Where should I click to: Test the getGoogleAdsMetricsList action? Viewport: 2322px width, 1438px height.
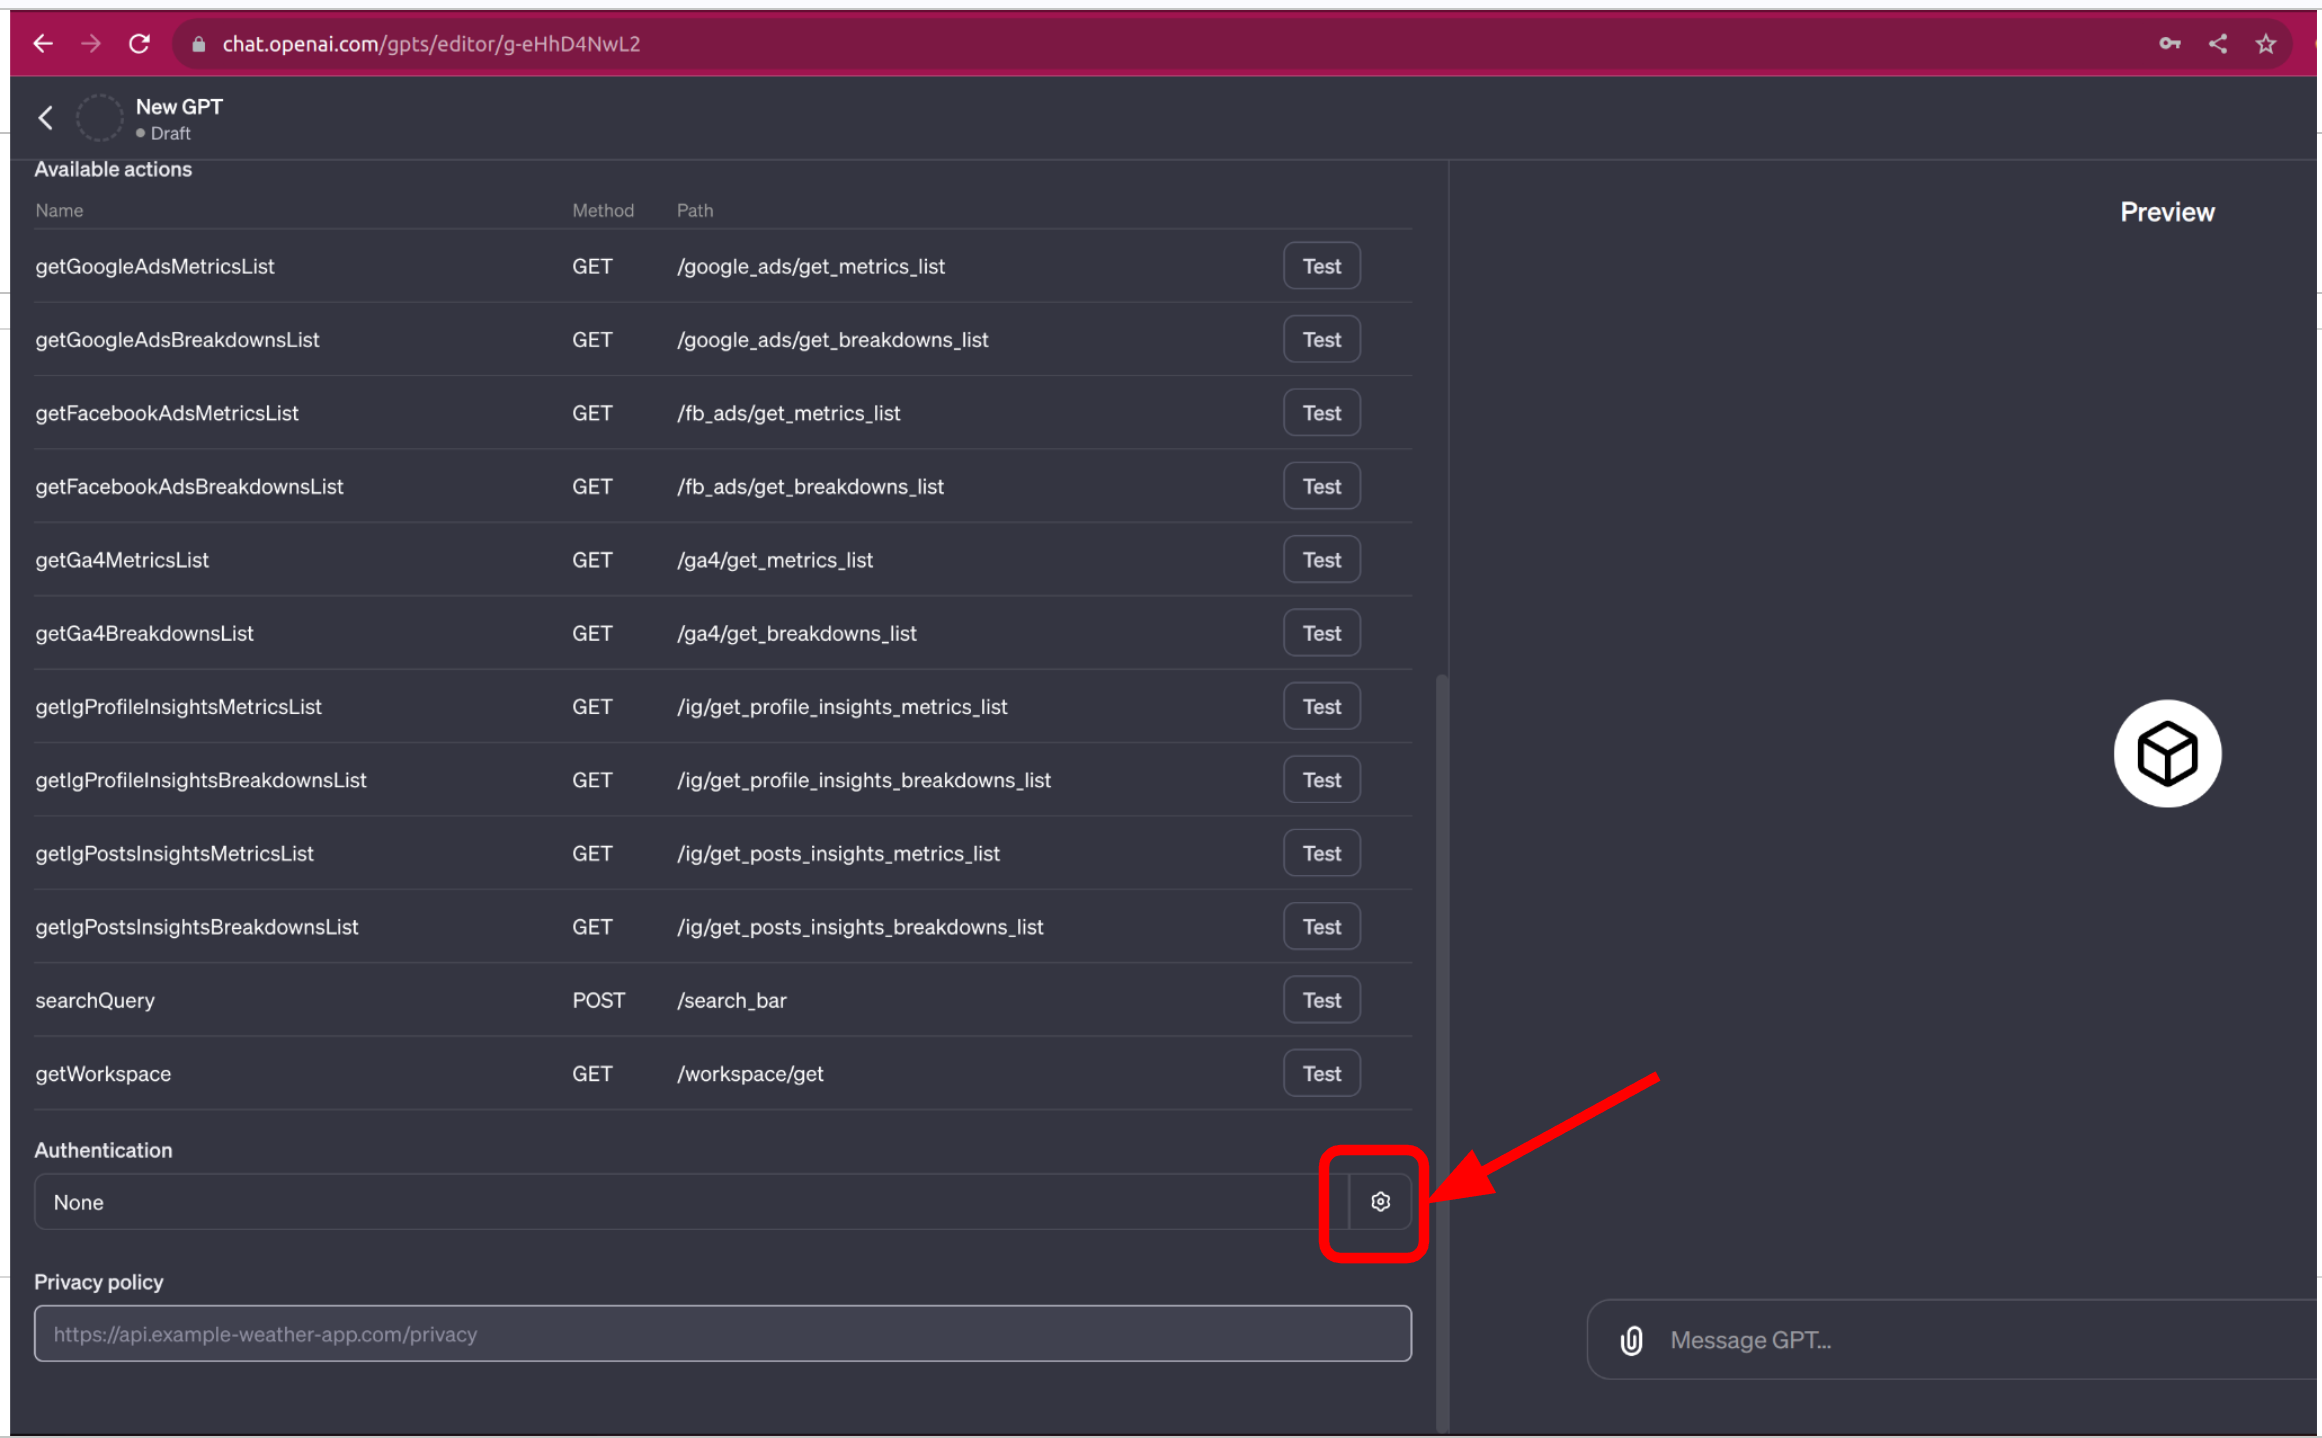click(1321, 265)
